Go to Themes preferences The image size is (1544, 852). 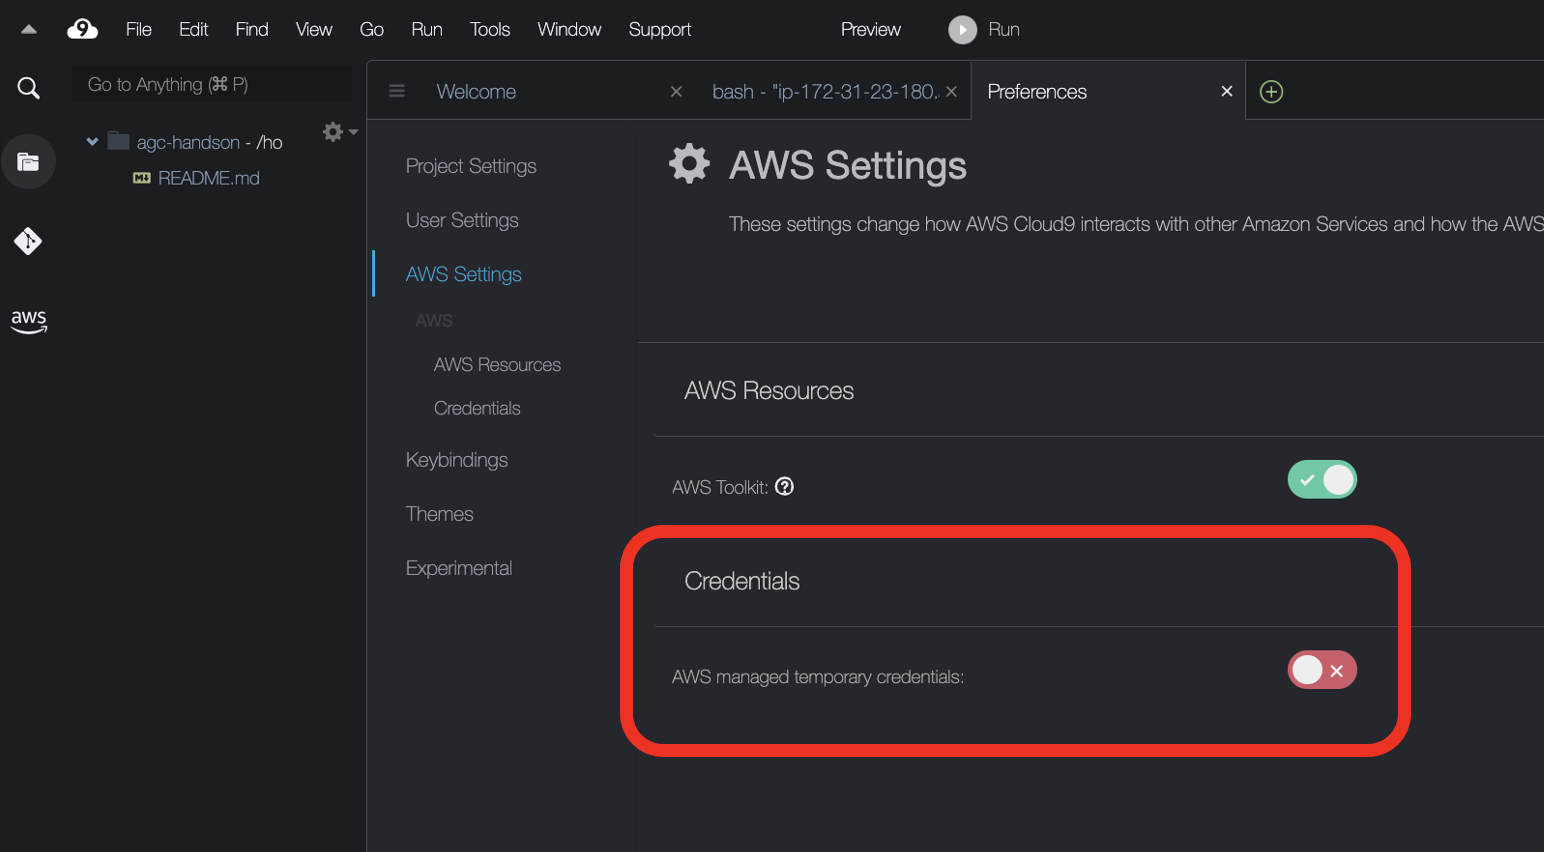439,514
